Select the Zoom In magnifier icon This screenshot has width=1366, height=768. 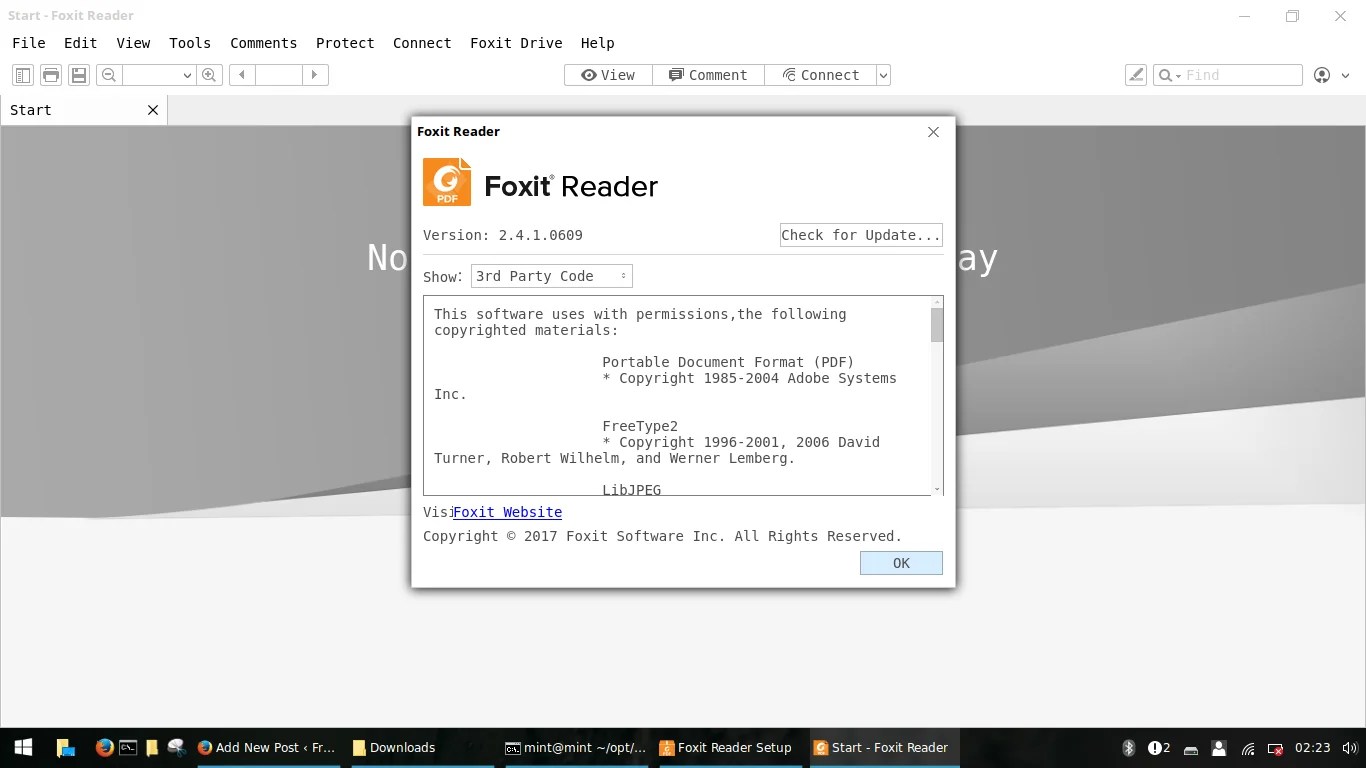[x=209, y=75]
